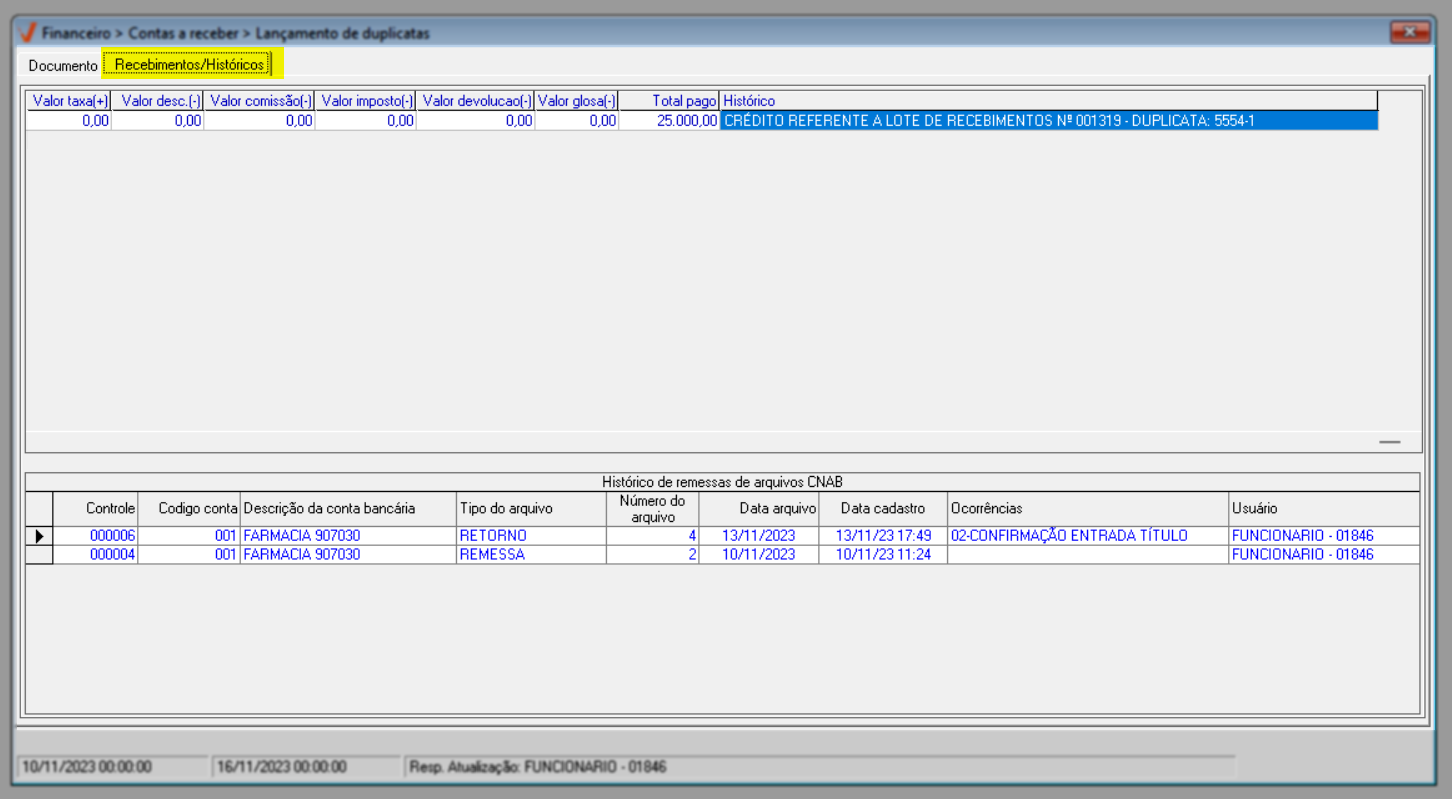This screenshot has width=1452, height=799.
Task: Select control number 000006
Action: click(96, 536)
